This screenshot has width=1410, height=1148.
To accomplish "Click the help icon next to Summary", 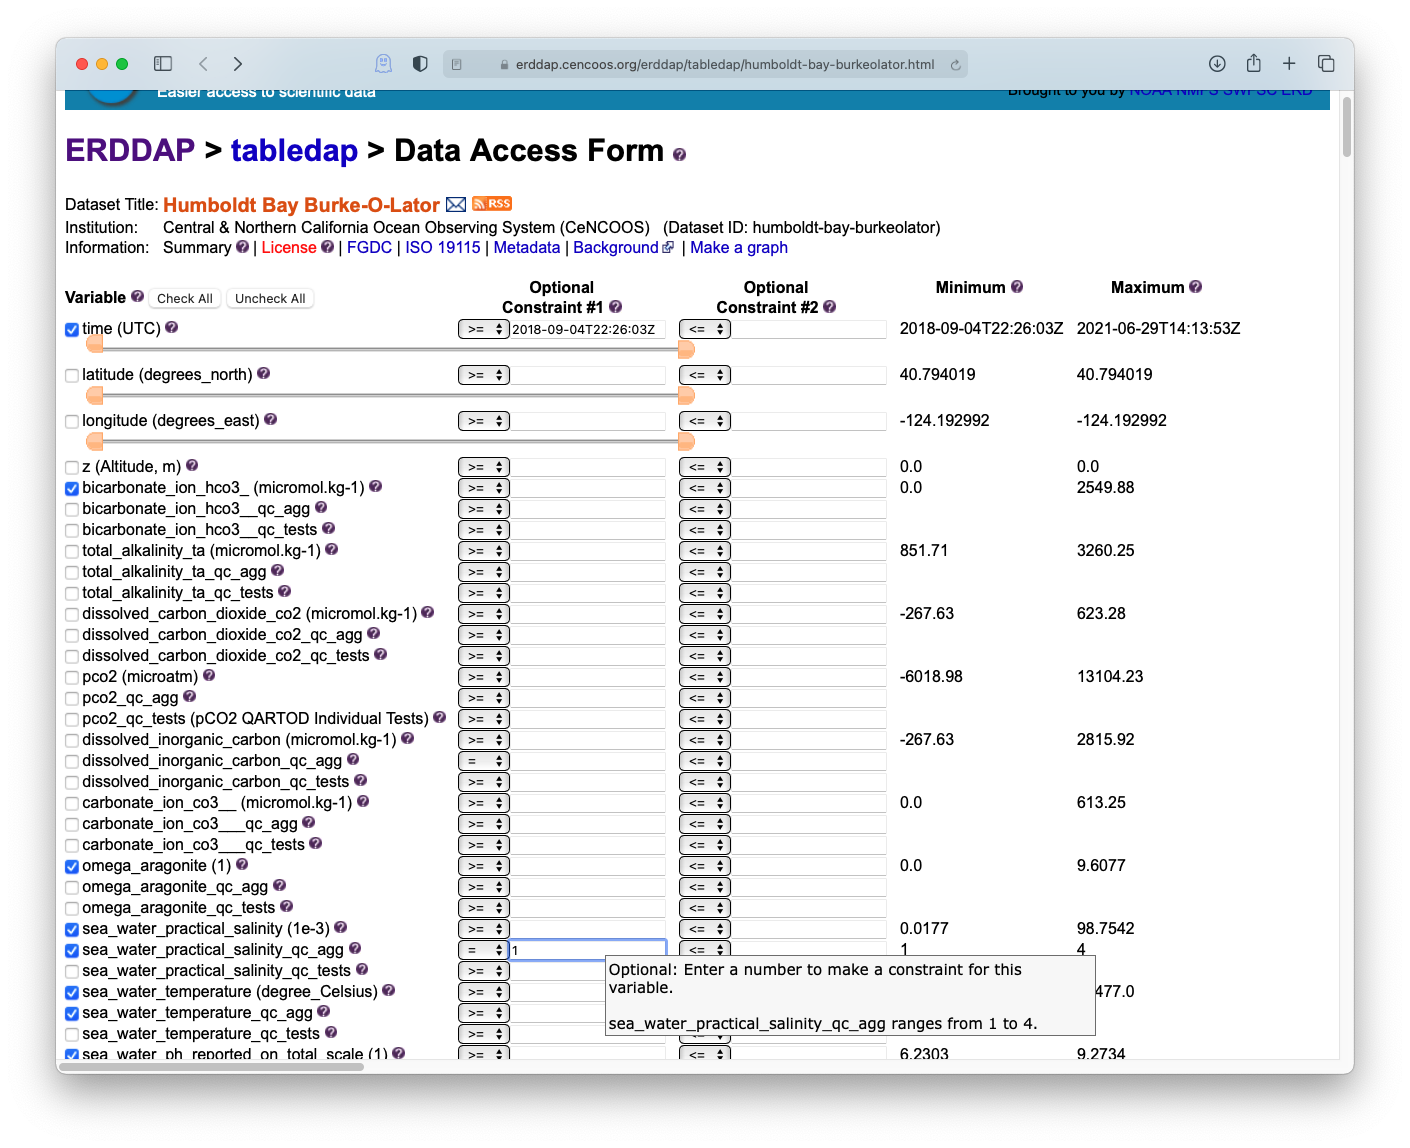I will pos(242,247).
